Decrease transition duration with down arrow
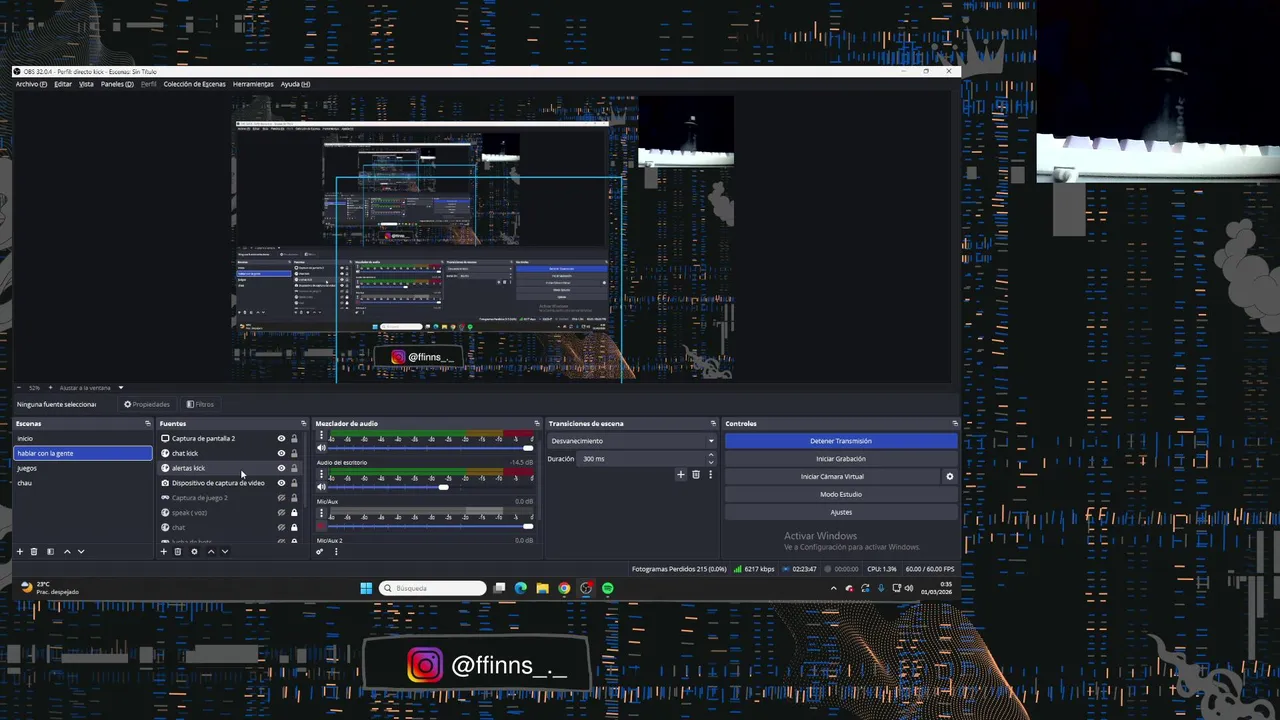1280x720 pixels. [711, 462]
